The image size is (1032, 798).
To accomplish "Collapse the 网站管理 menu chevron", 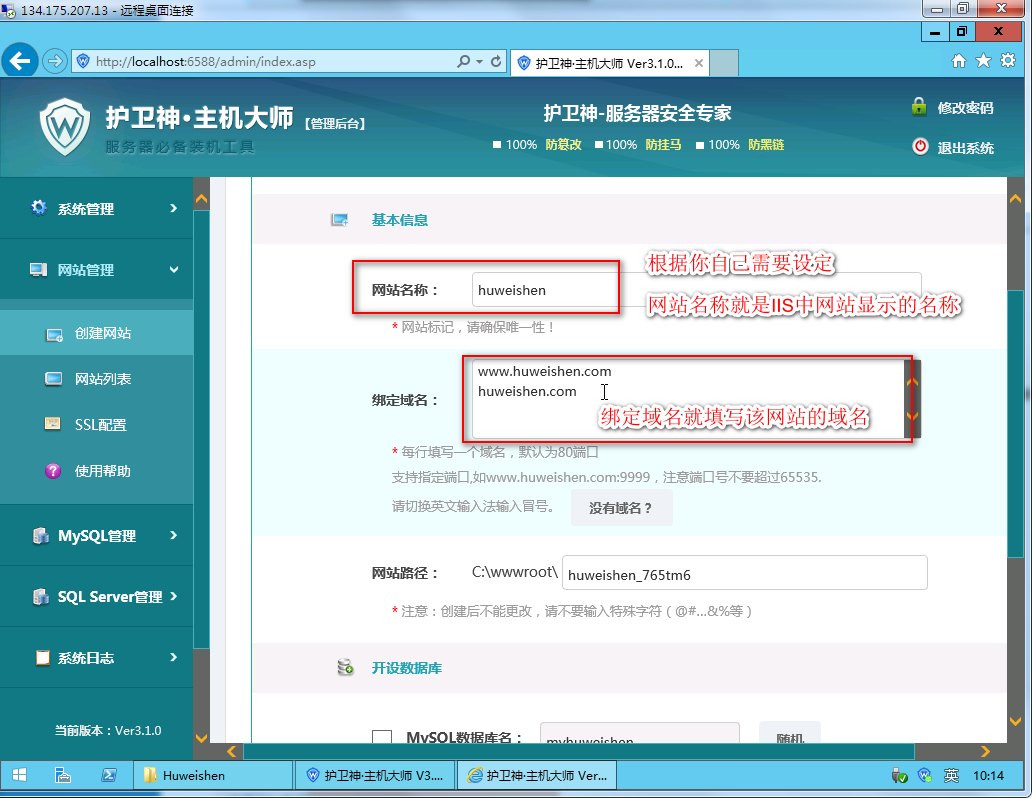I will [174, 269].
